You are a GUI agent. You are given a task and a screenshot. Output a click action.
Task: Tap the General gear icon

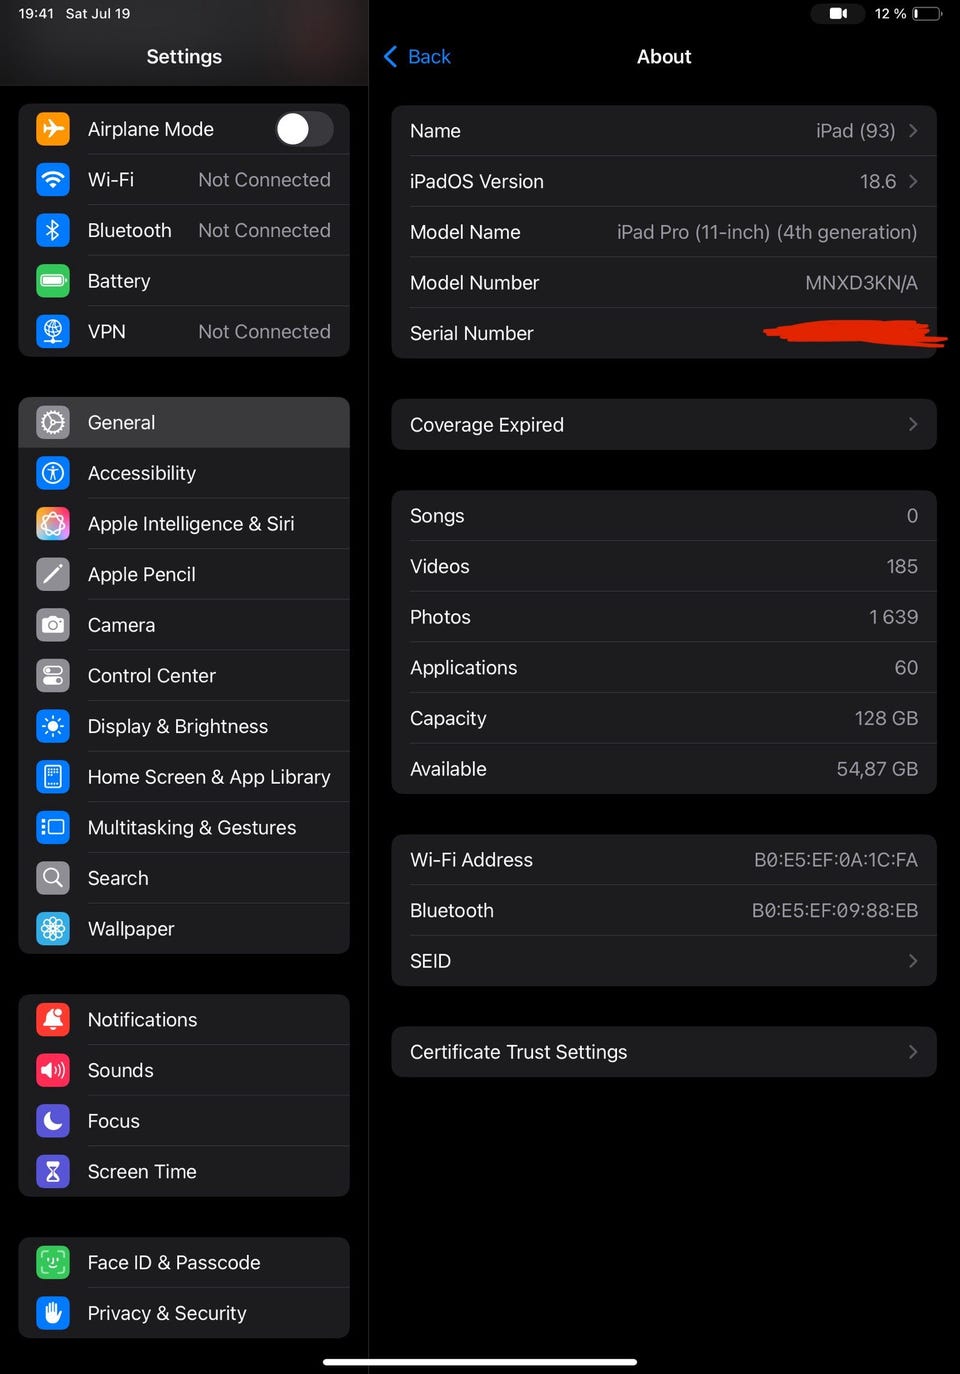(x=53, y=422)
